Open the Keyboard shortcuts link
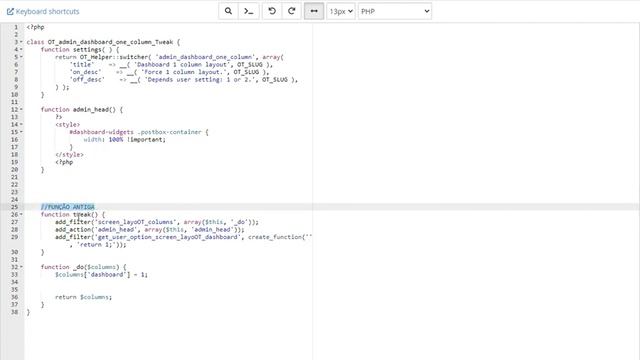 (43, 11)
